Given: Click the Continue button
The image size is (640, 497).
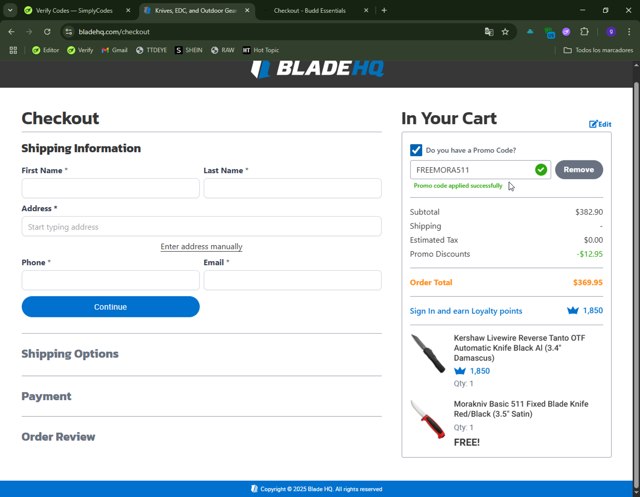Looking at the screenshot, I should click(110, 307).
